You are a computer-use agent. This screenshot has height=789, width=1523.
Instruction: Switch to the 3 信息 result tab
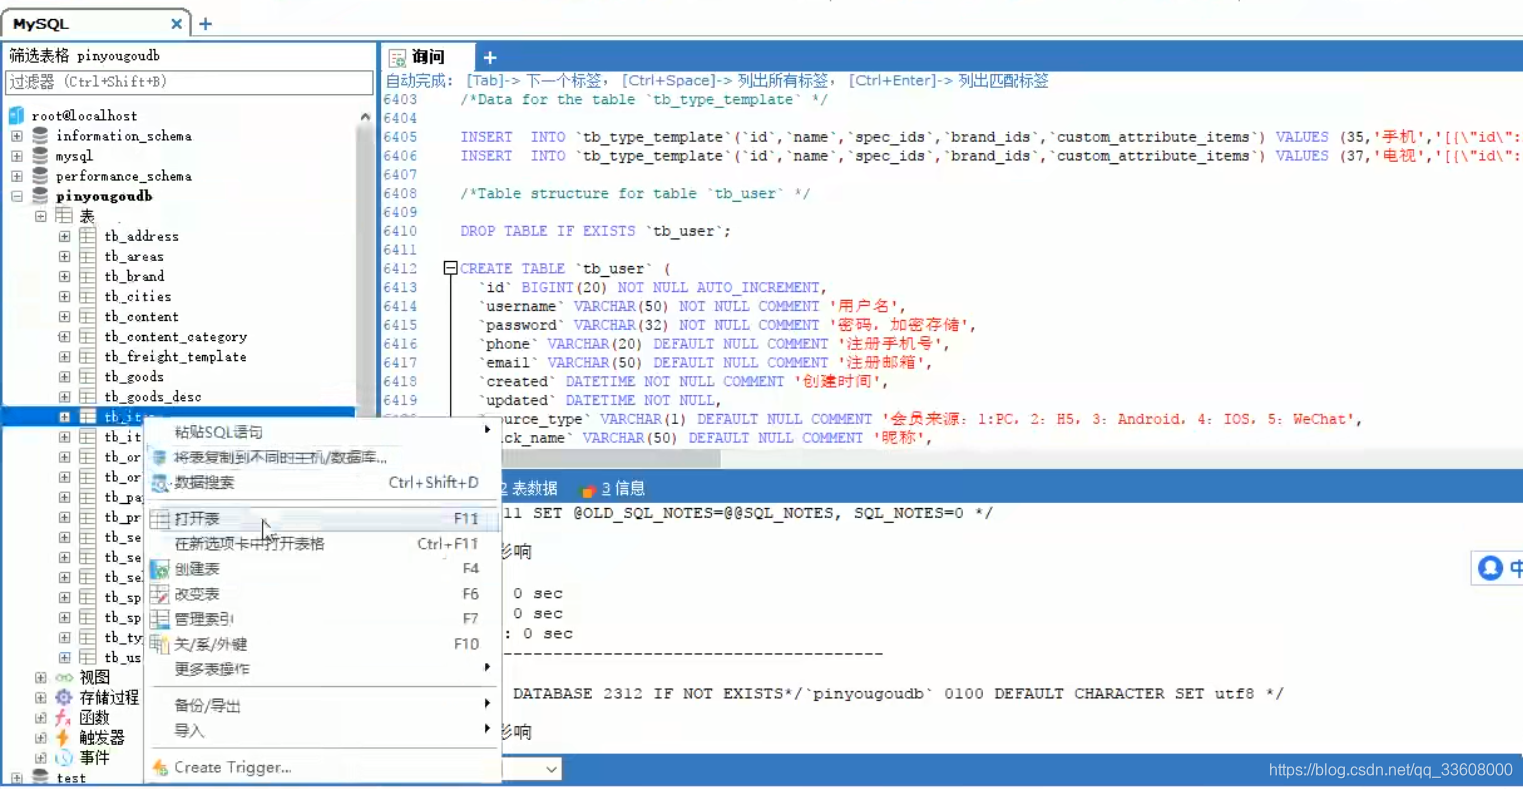613,489
